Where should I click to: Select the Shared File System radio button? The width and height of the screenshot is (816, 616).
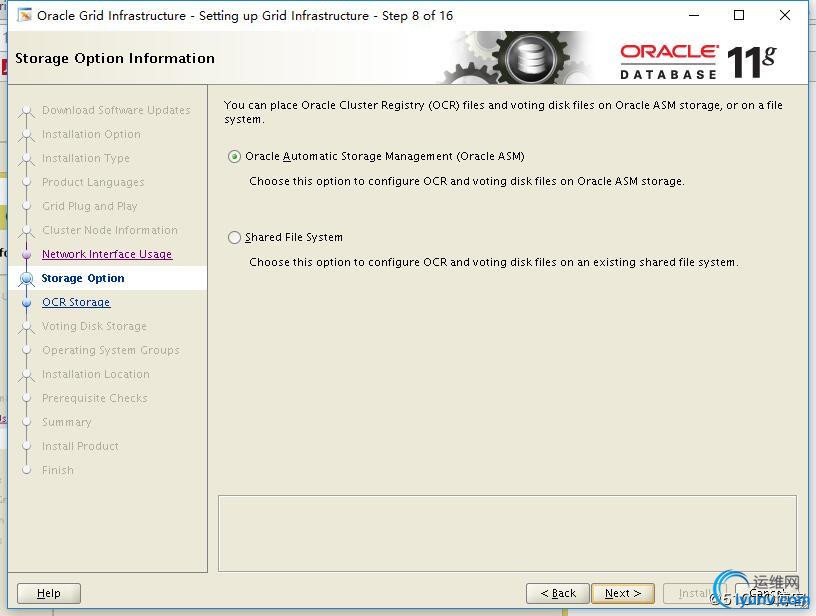[234, 238]
